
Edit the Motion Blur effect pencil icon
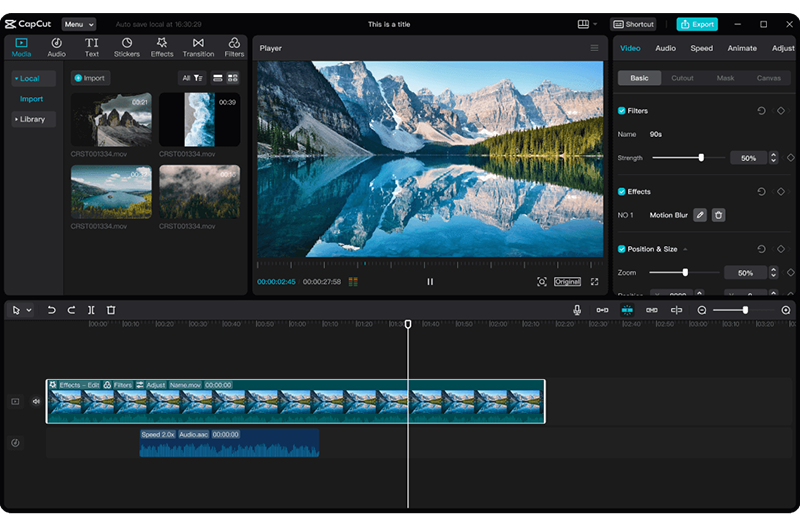pyautogui.click(x=700, y=215)
